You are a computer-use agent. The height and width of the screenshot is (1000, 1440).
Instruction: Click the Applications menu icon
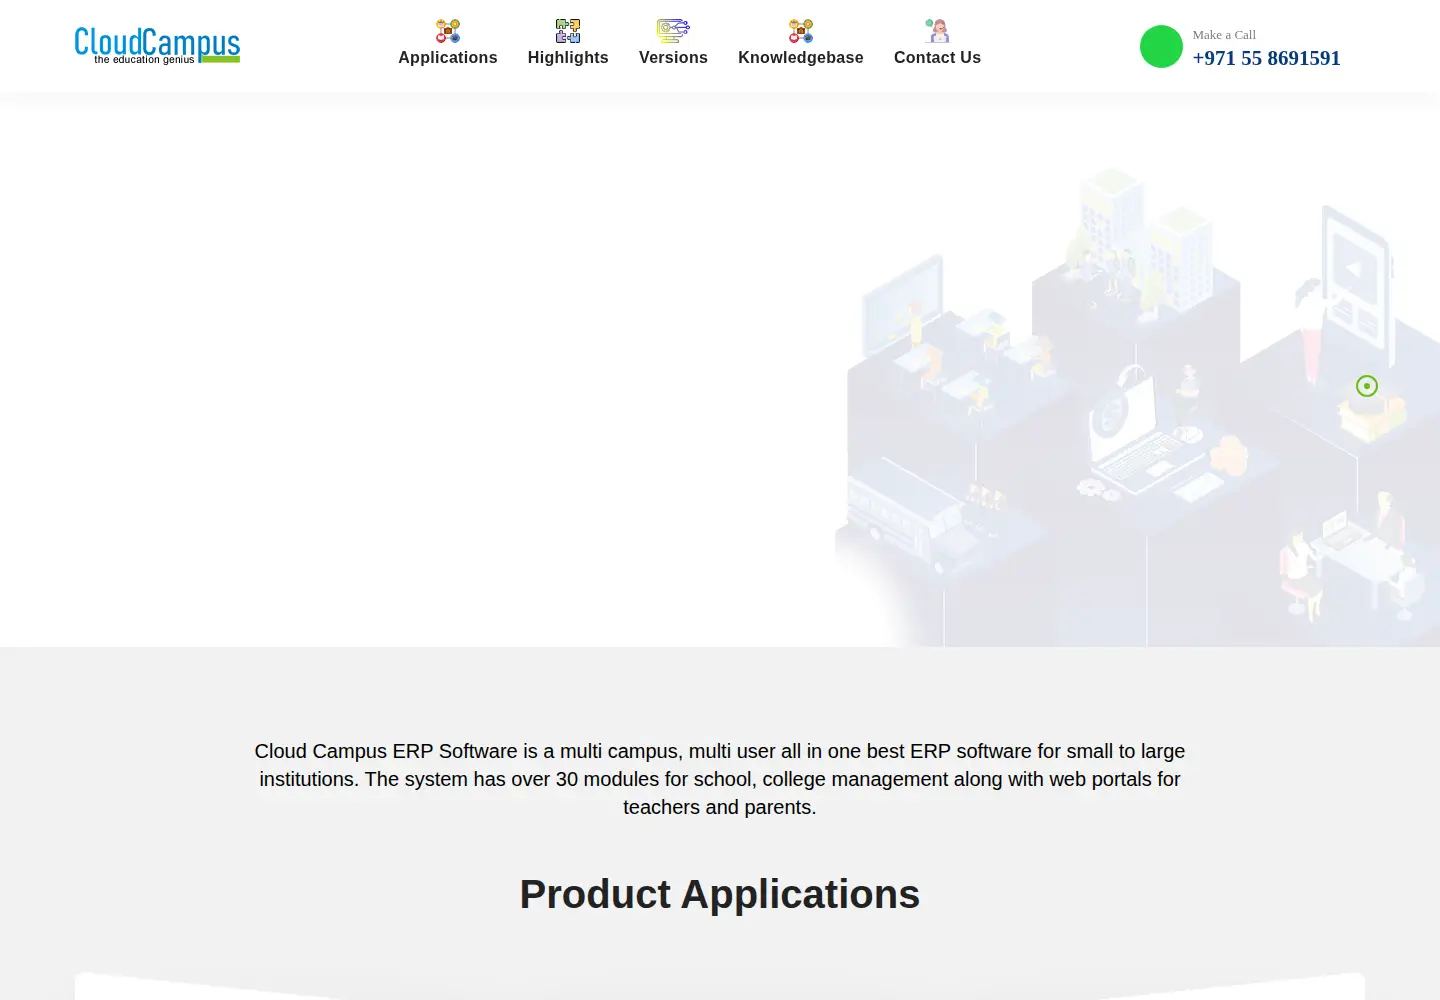448,31
